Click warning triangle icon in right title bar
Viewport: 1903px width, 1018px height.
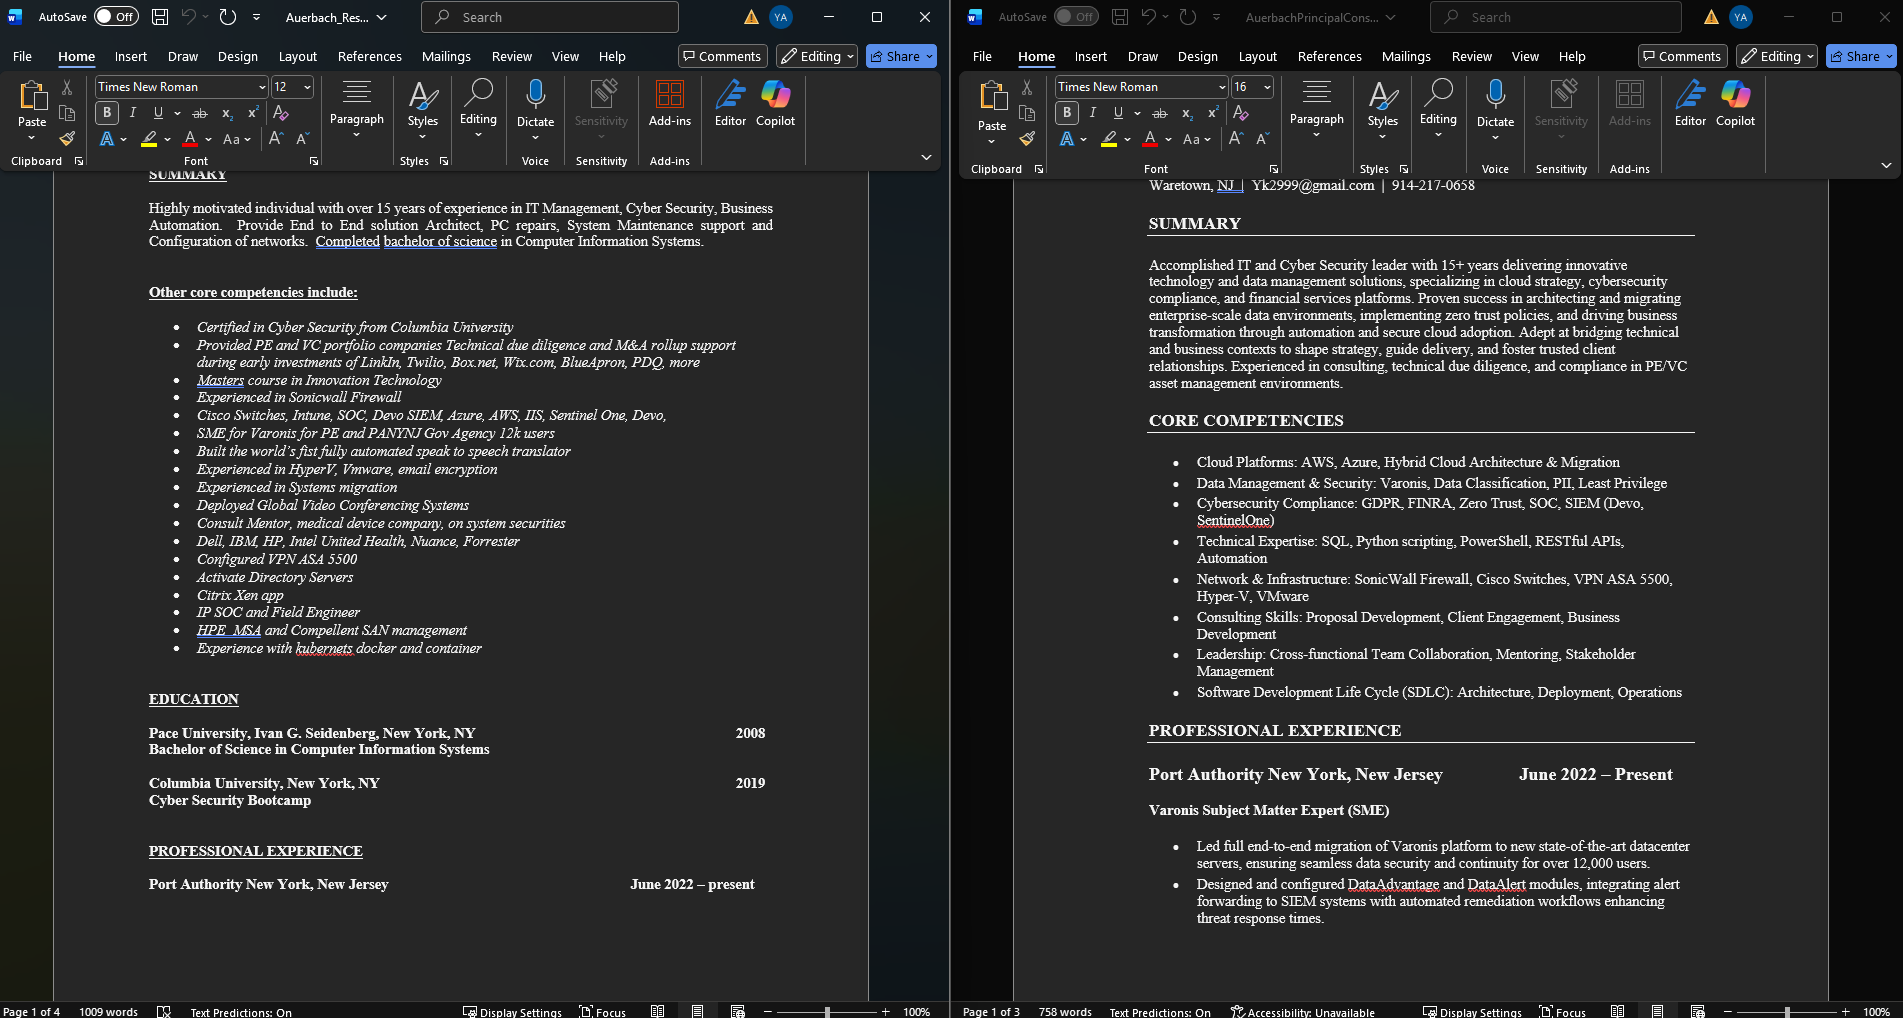[x=1711, y=17]
